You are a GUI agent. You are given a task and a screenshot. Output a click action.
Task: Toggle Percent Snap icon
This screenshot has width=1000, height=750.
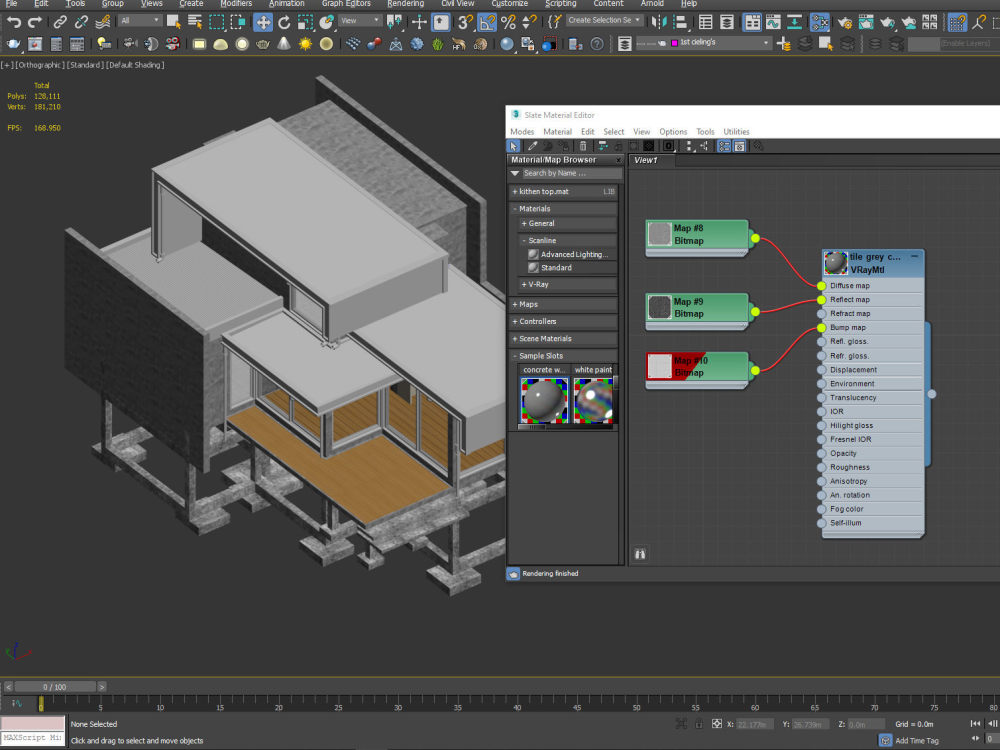pyautogui.click(x=508, y=22)
